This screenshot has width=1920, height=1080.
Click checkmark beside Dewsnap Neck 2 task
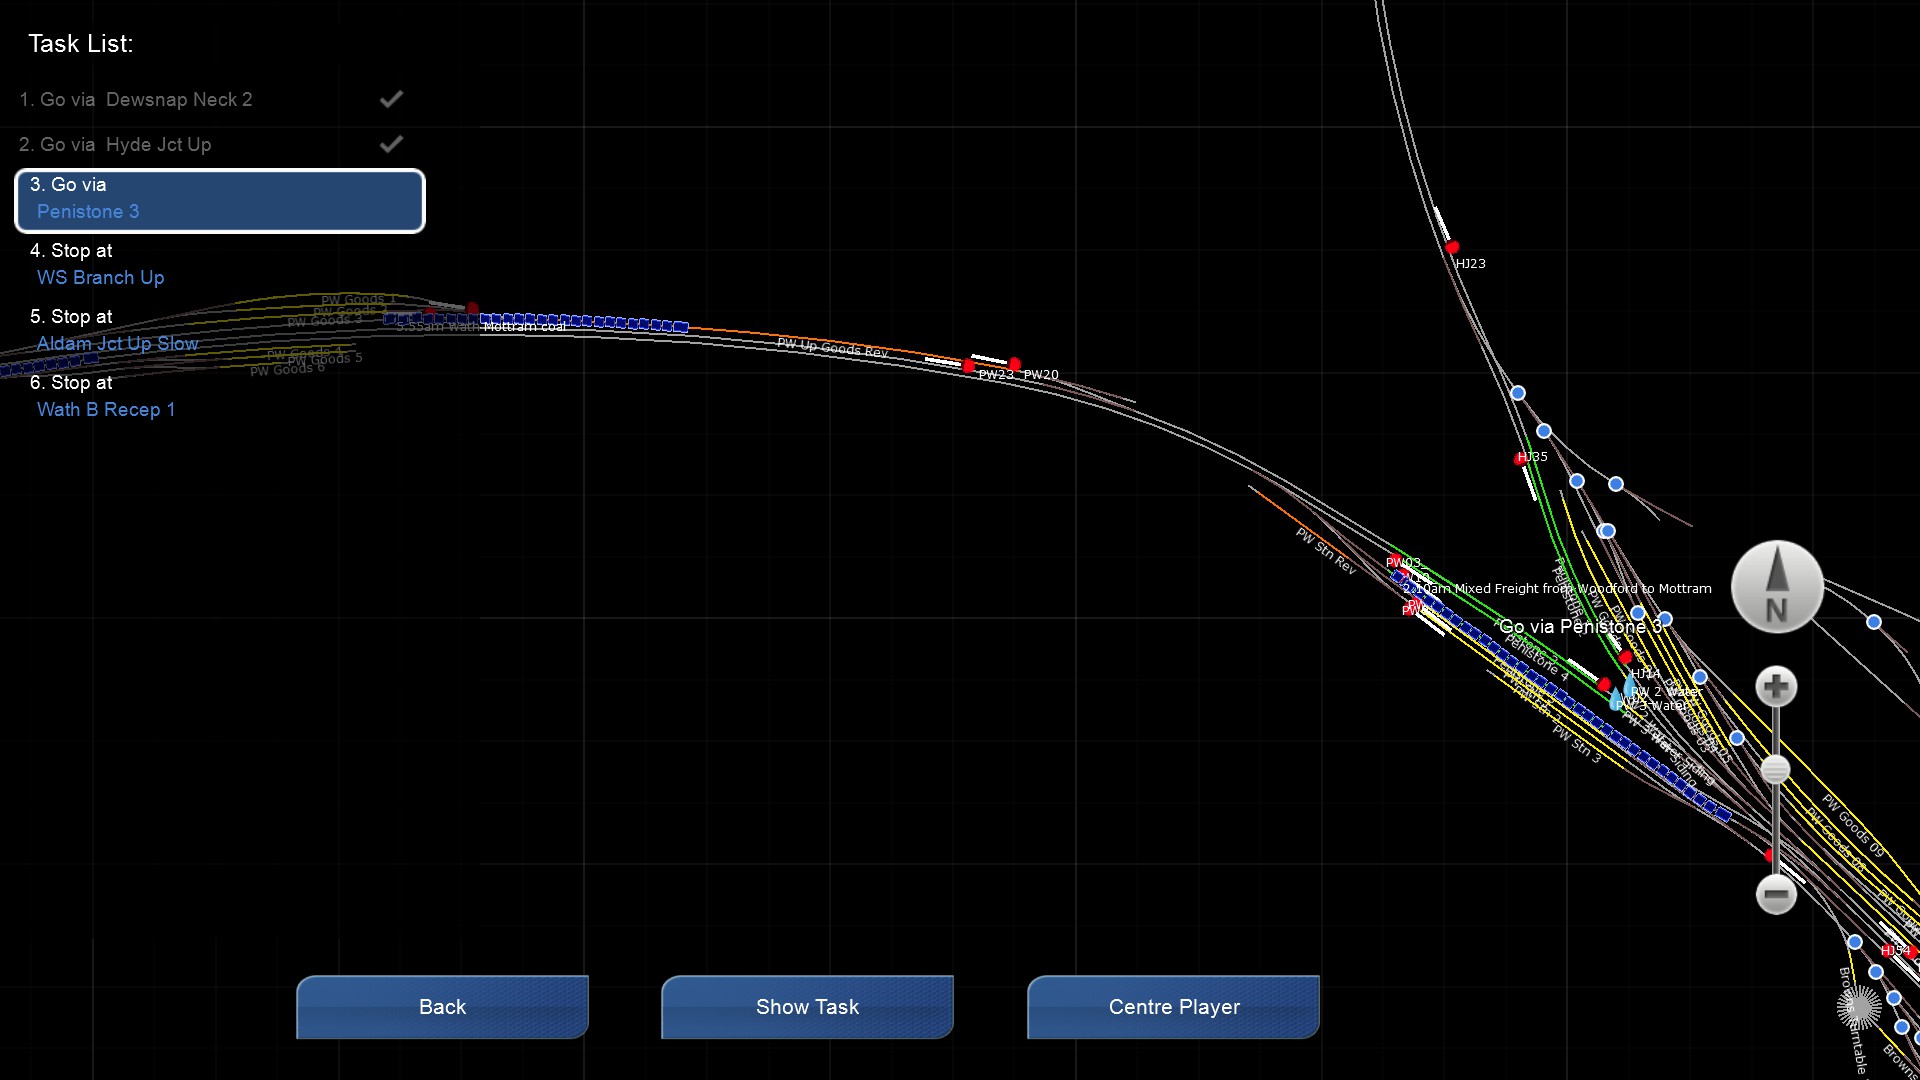coord(391,99)
